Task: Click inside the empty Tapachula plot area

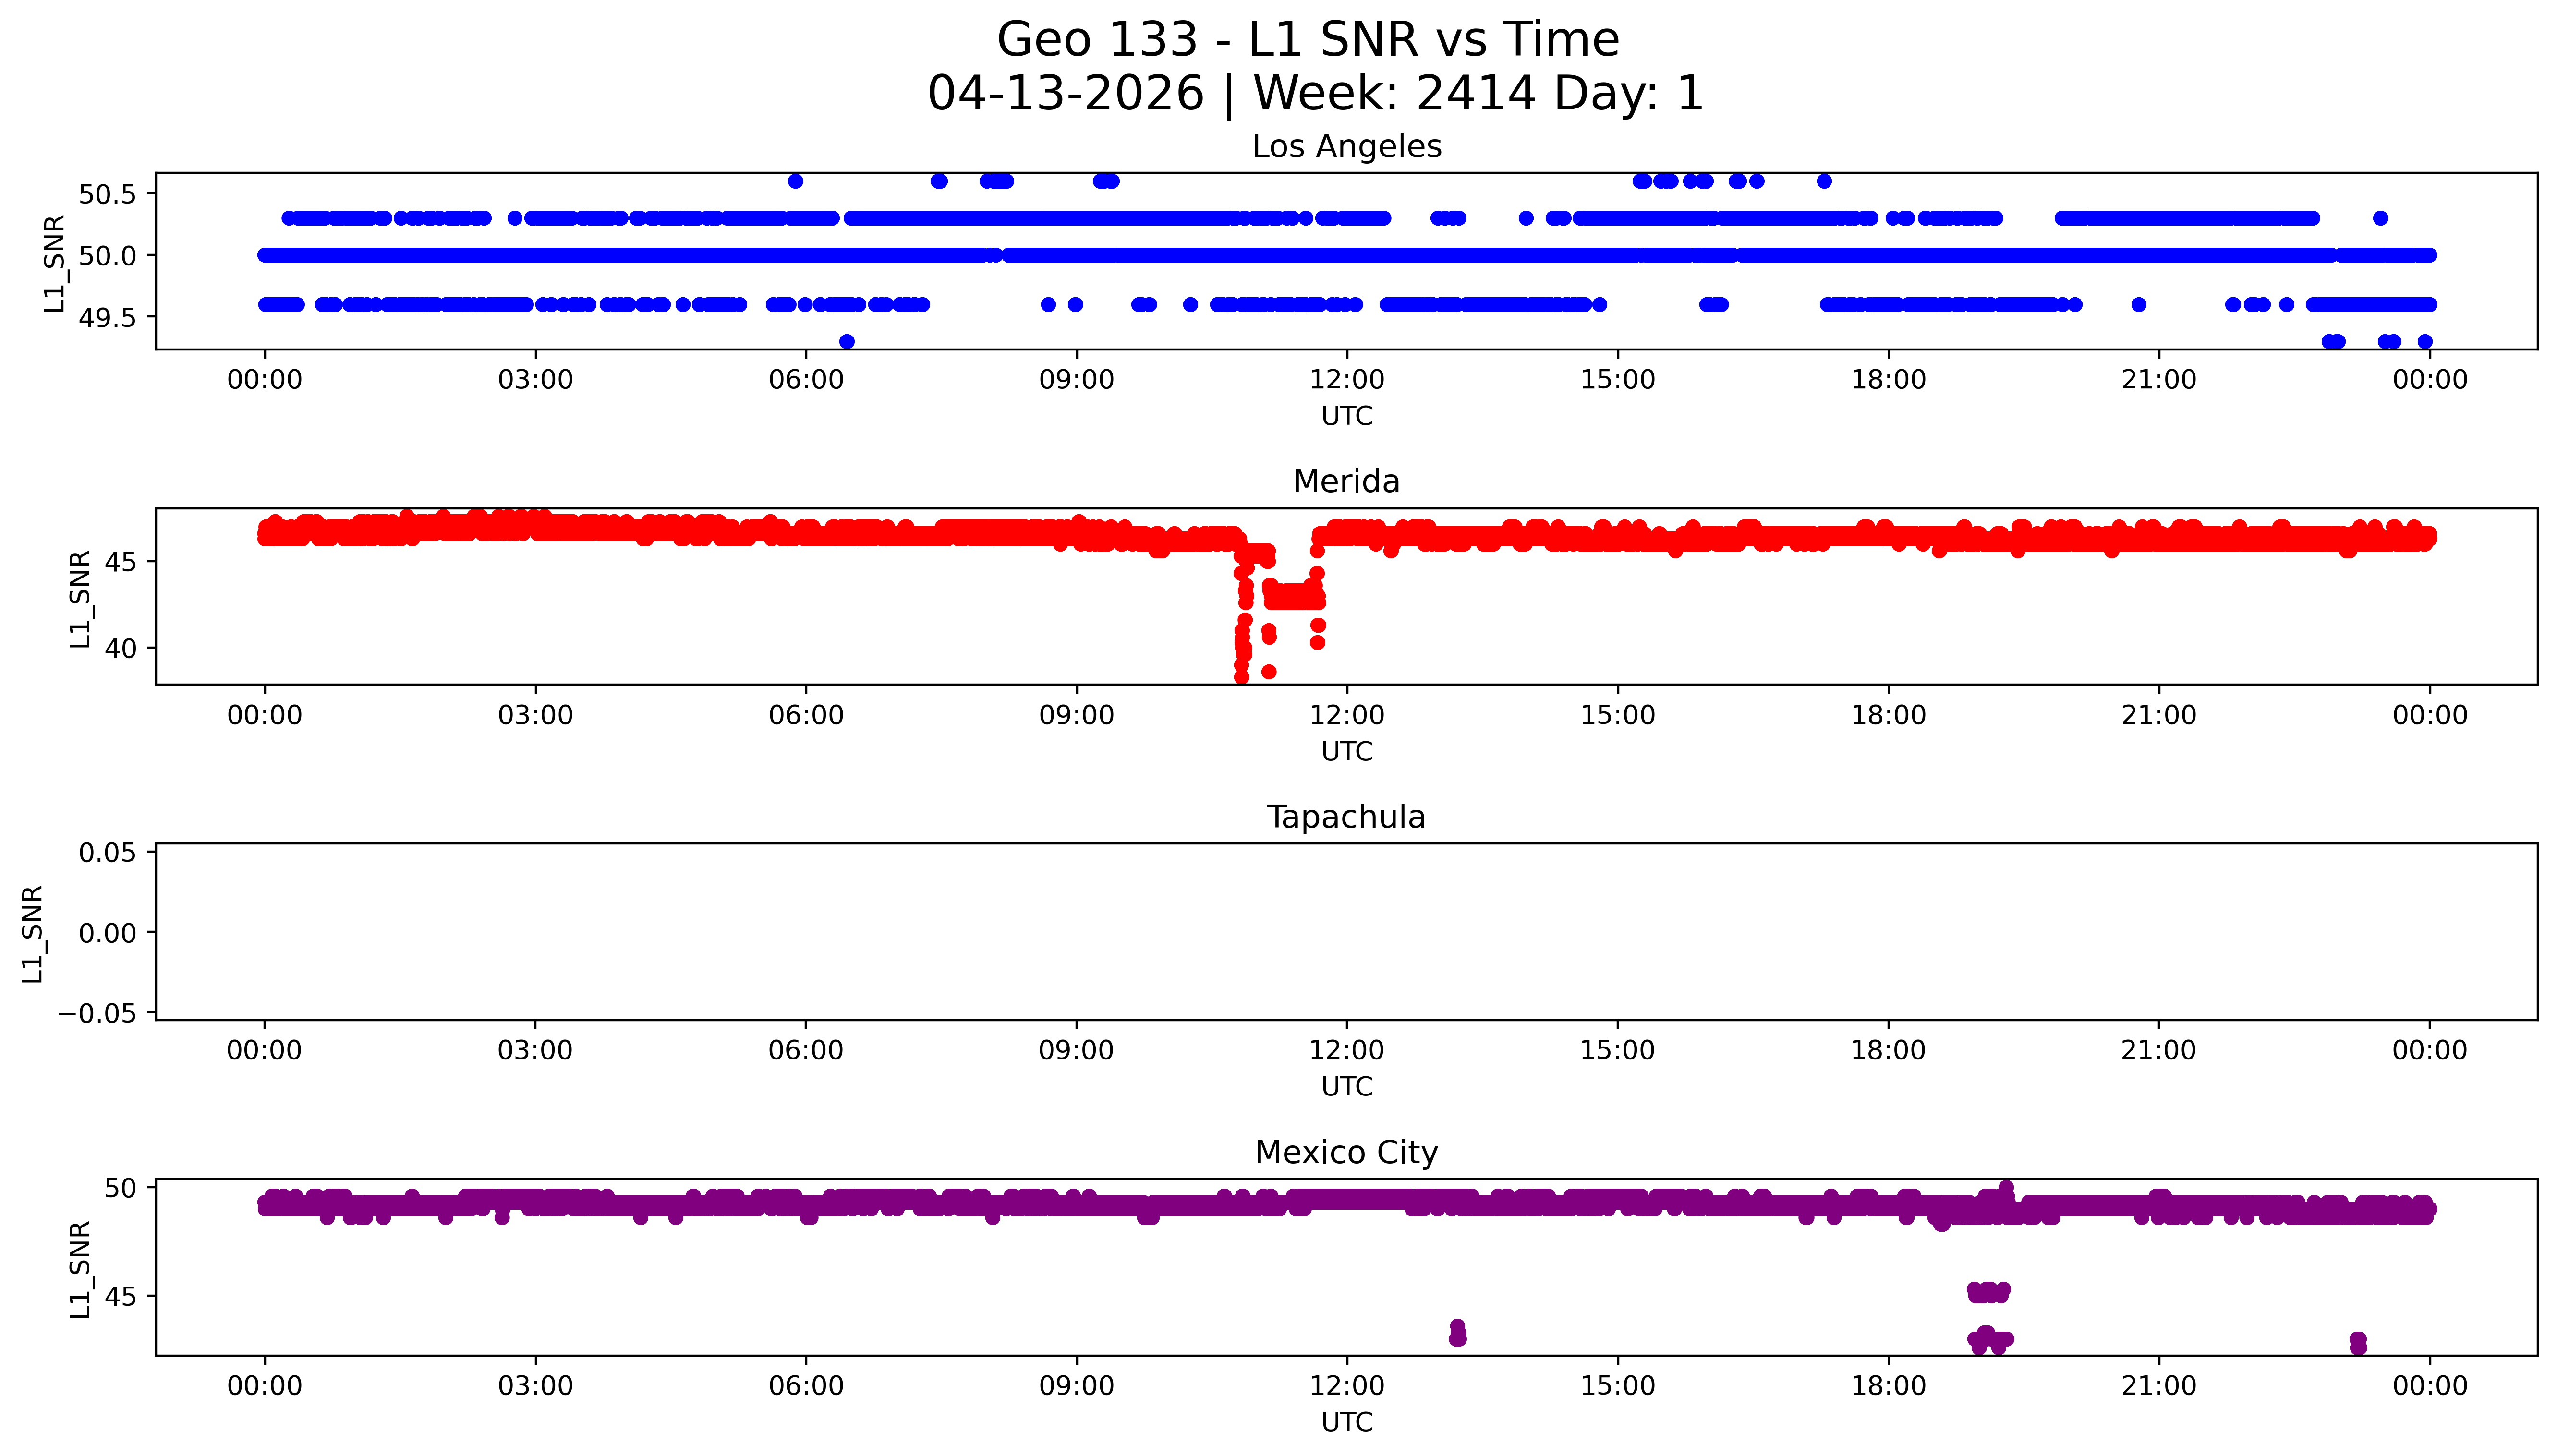Action: [1346, 931]
